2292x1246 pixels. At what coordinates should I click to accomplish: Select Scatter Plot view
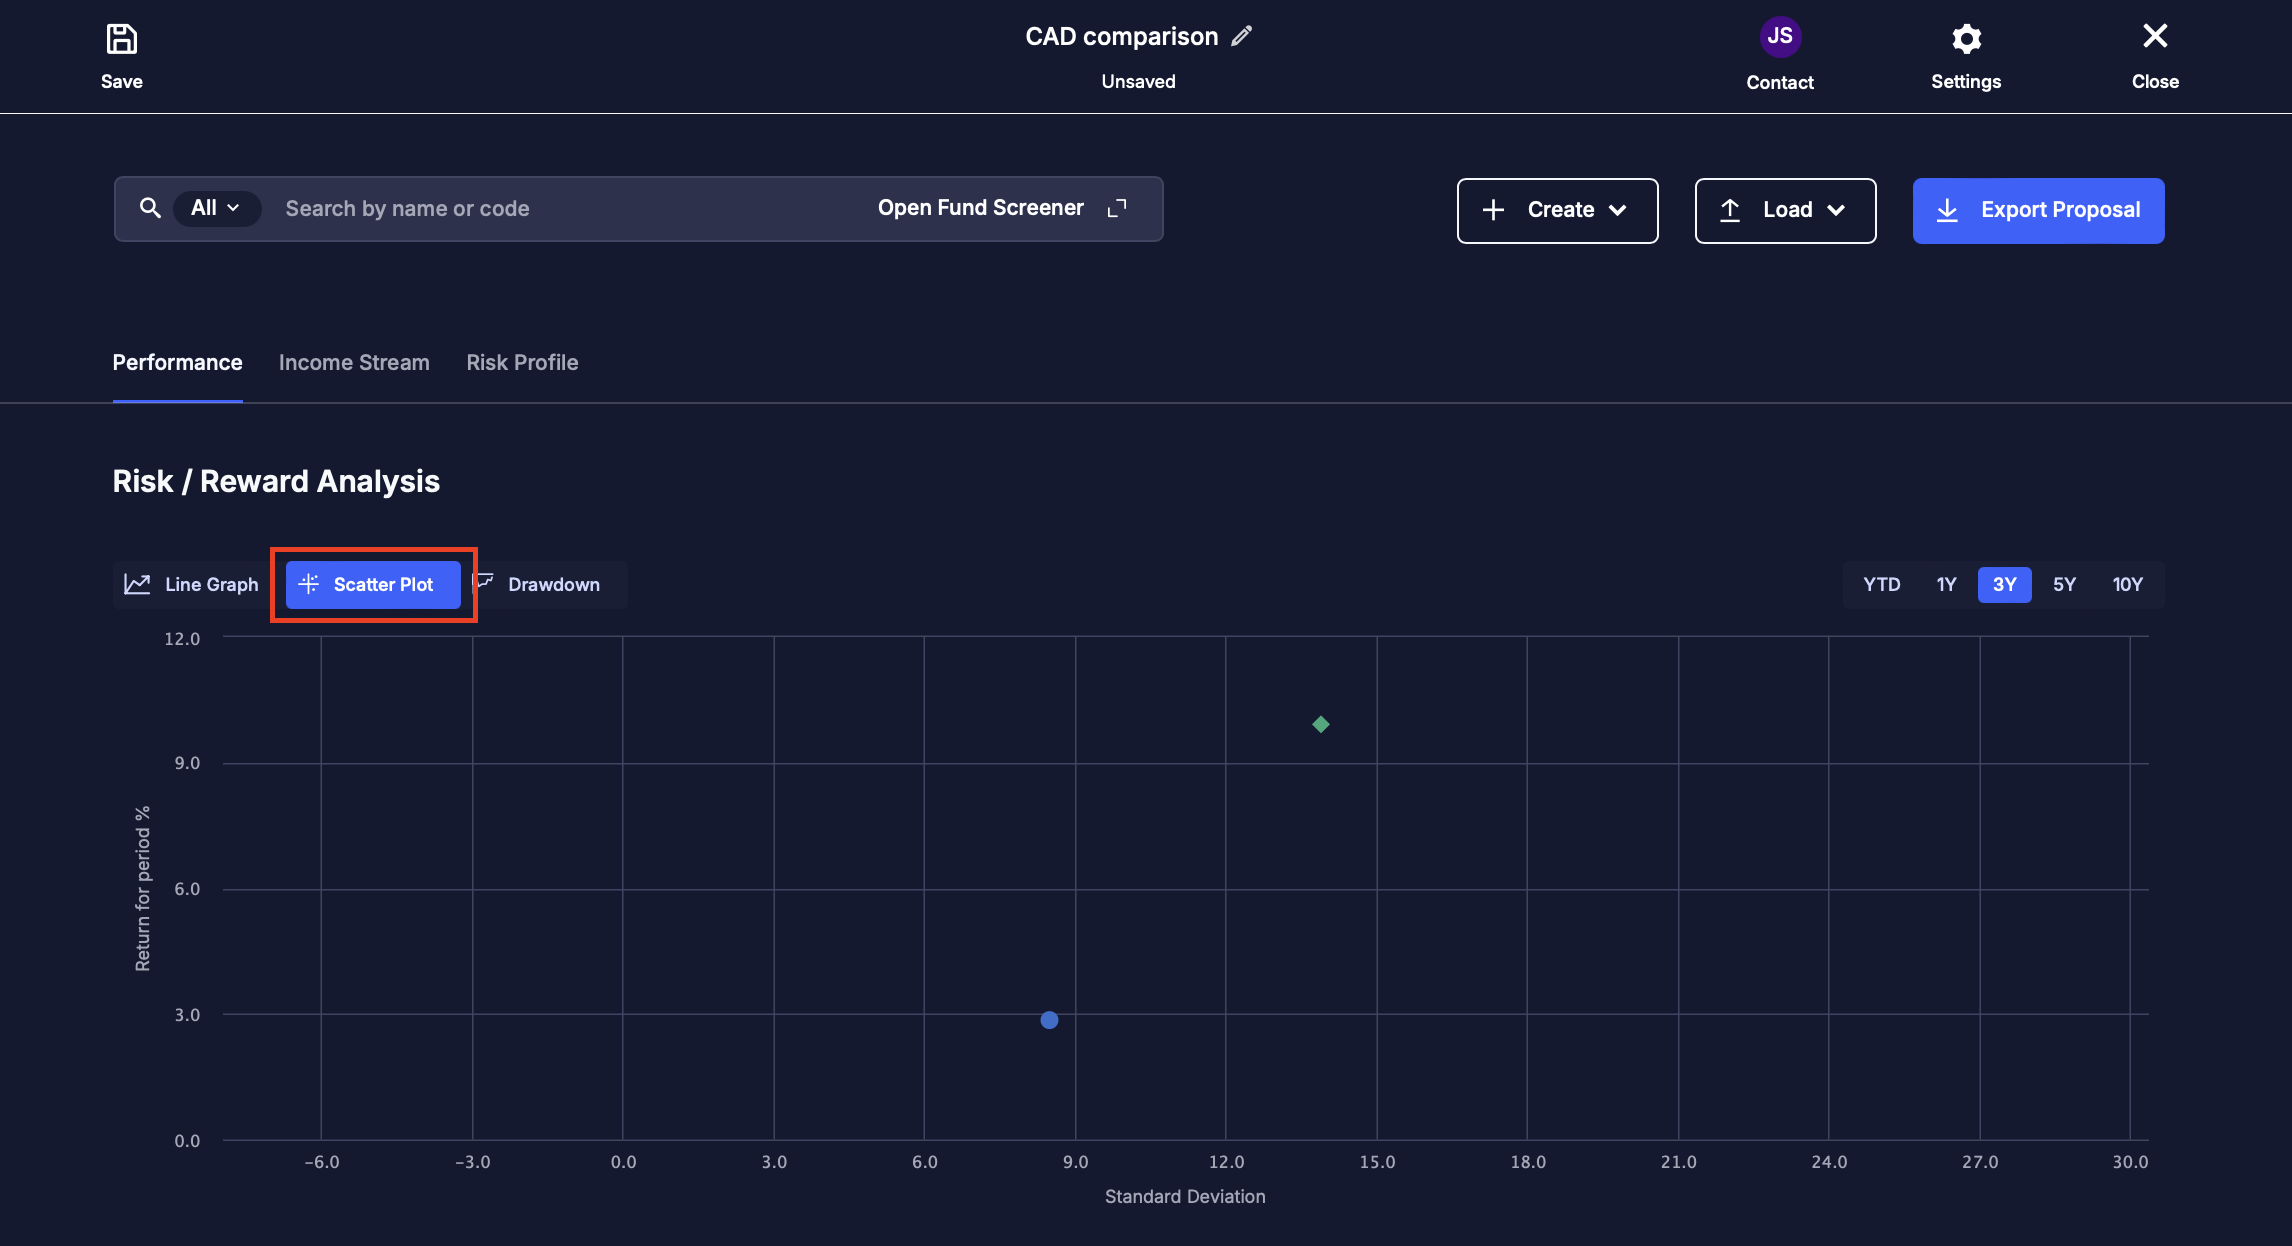click(373, 584)
